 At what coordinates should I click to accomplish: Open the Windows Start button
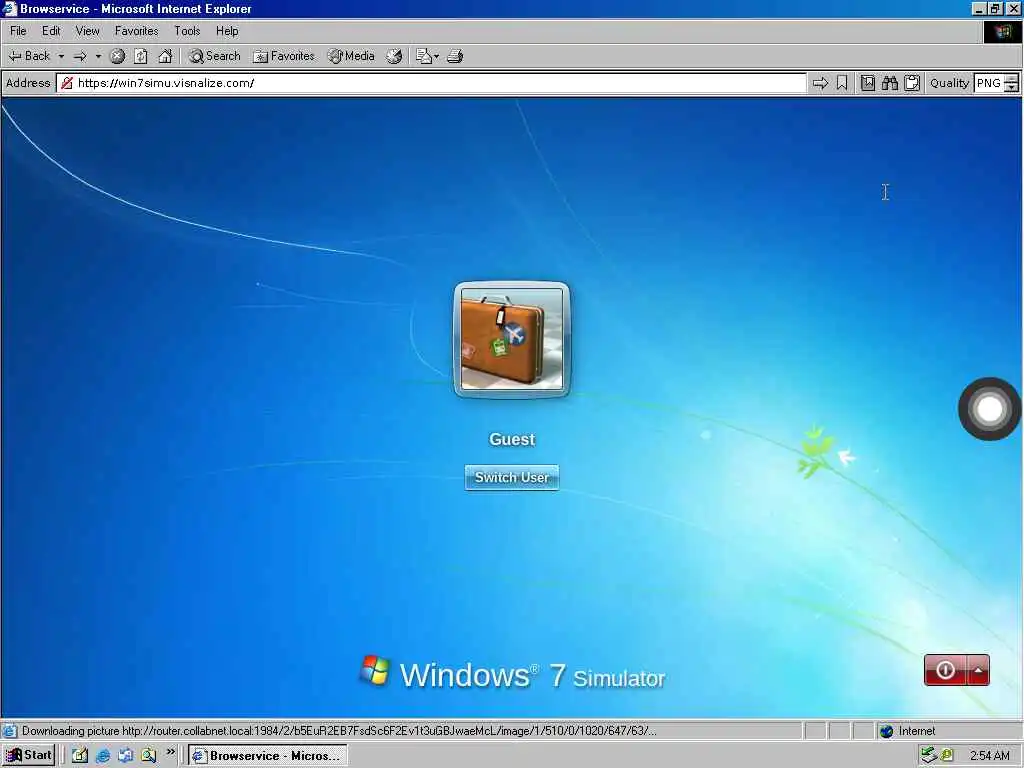28,756
